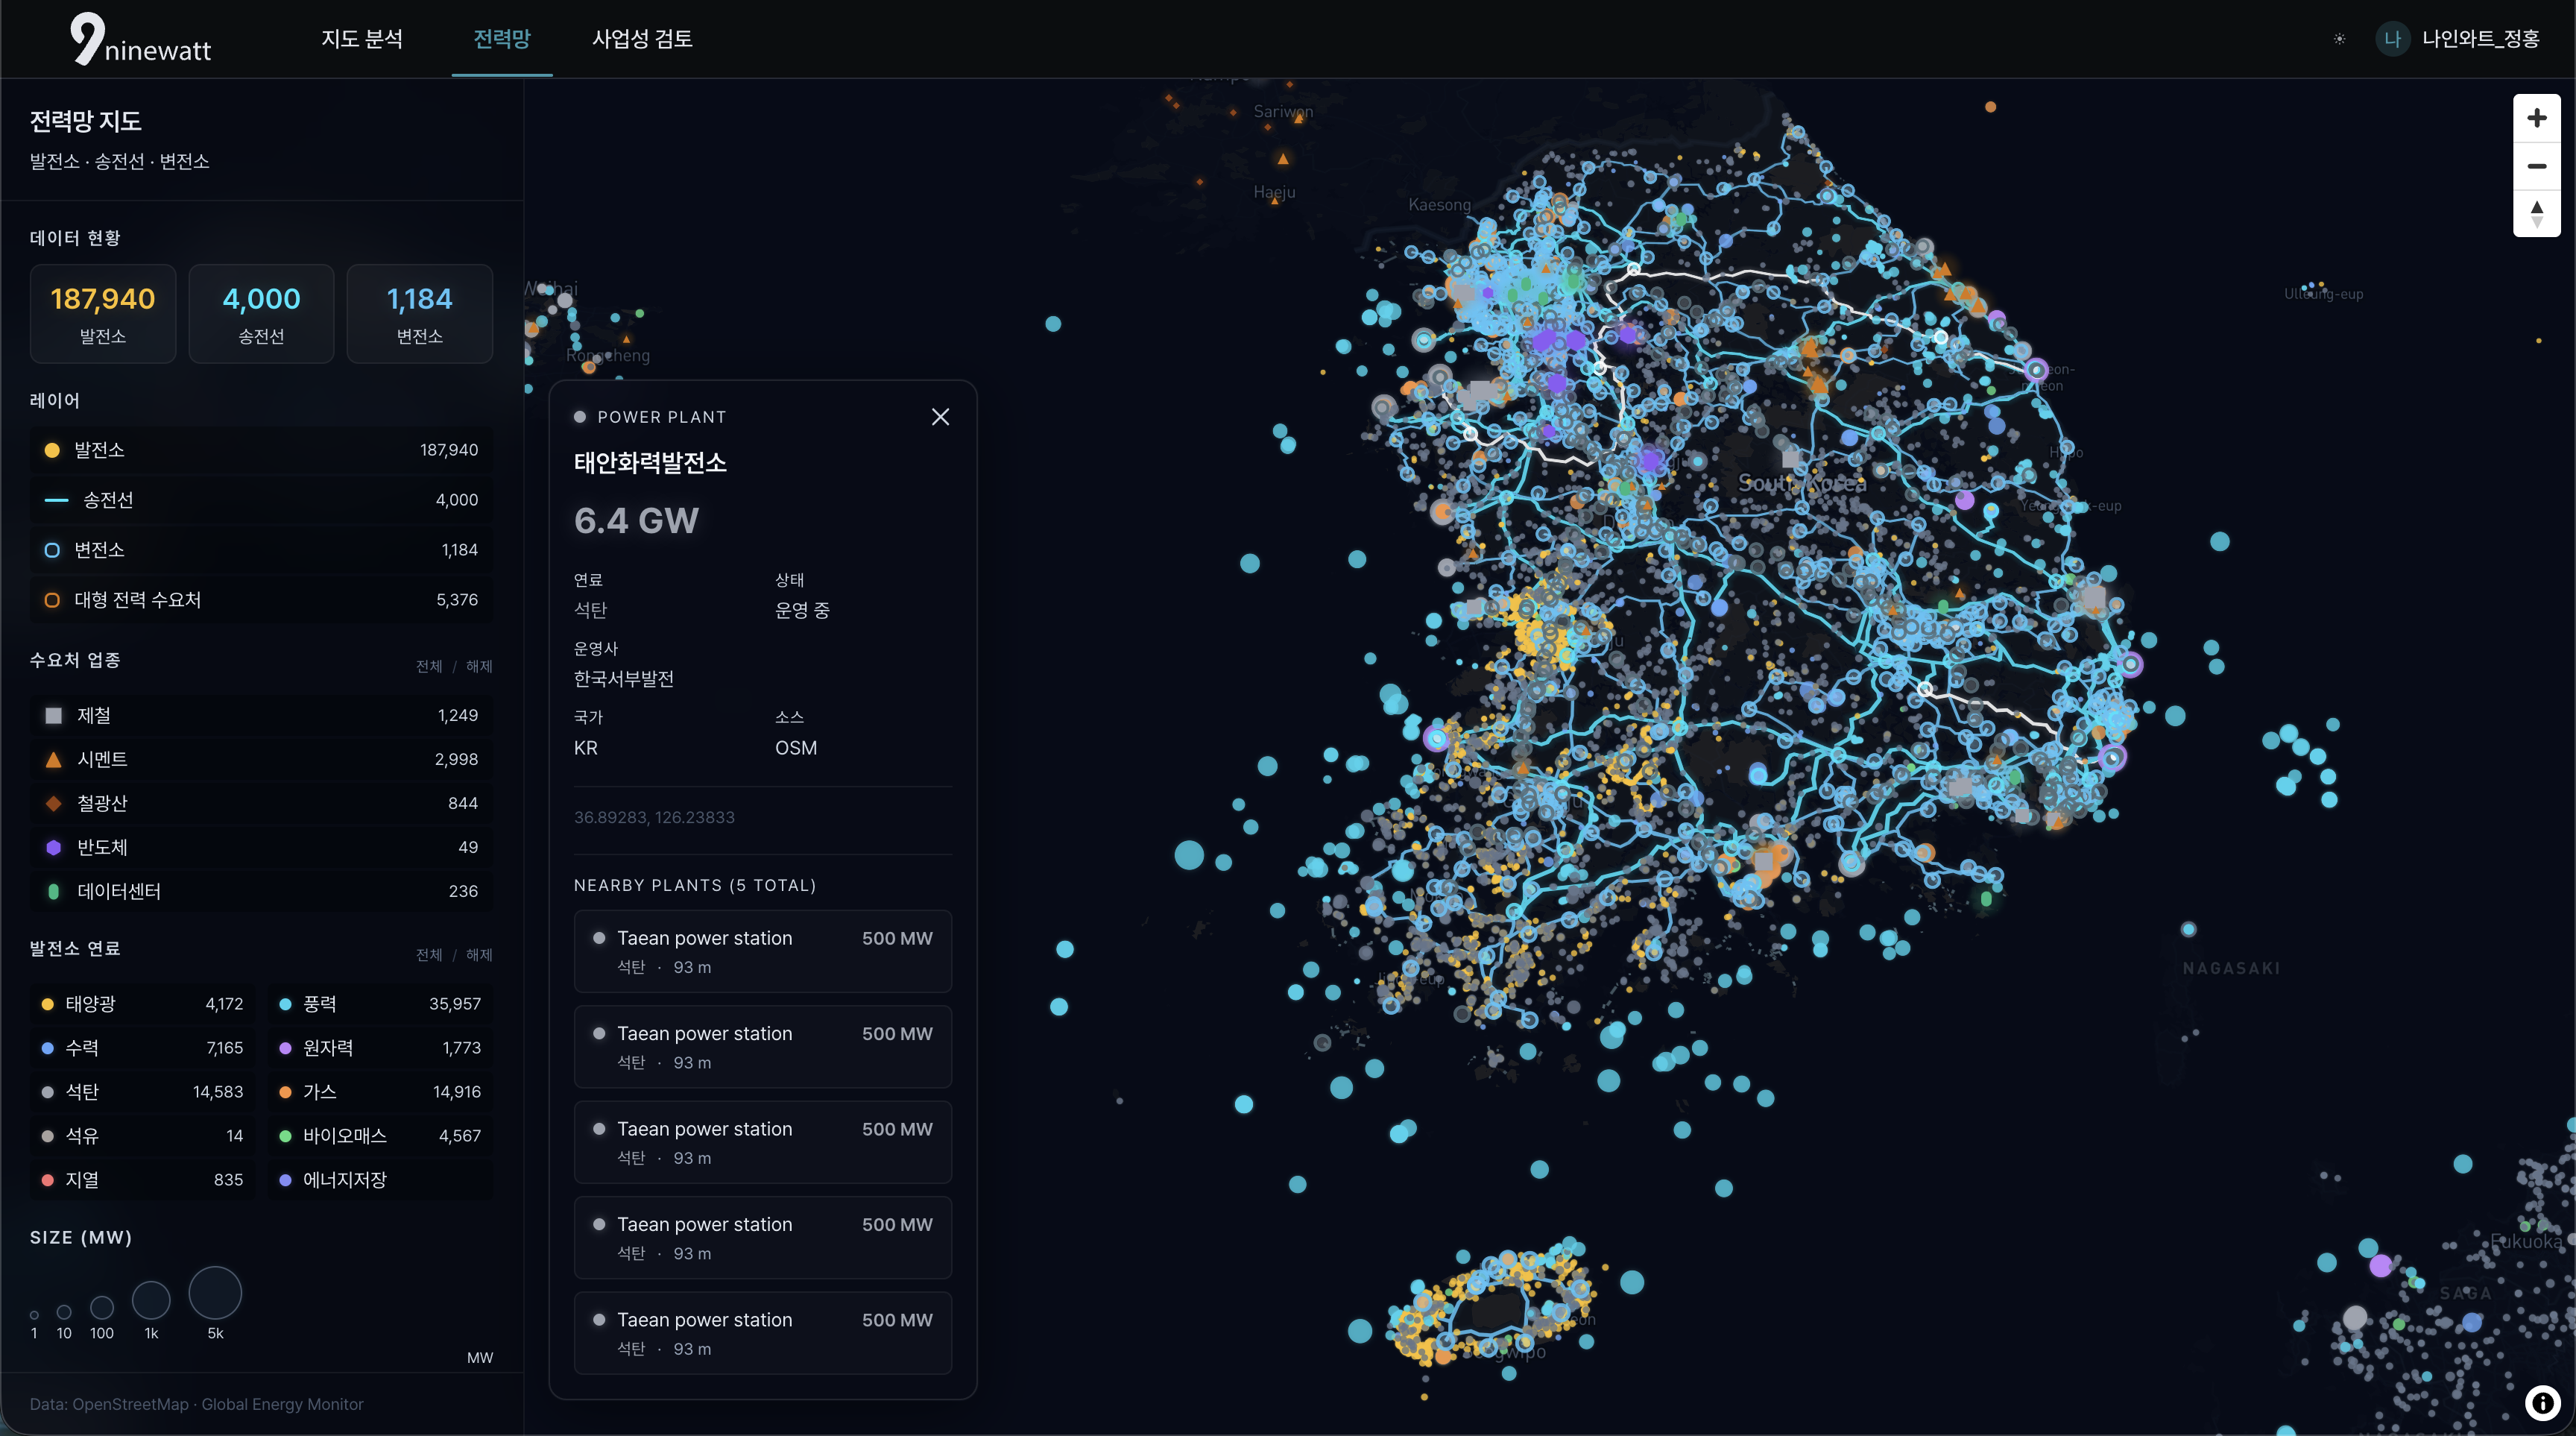Click the 187,940 발전소 stat card
The height and width of the screenshot is (1436, 2576).
click(103, 314)
